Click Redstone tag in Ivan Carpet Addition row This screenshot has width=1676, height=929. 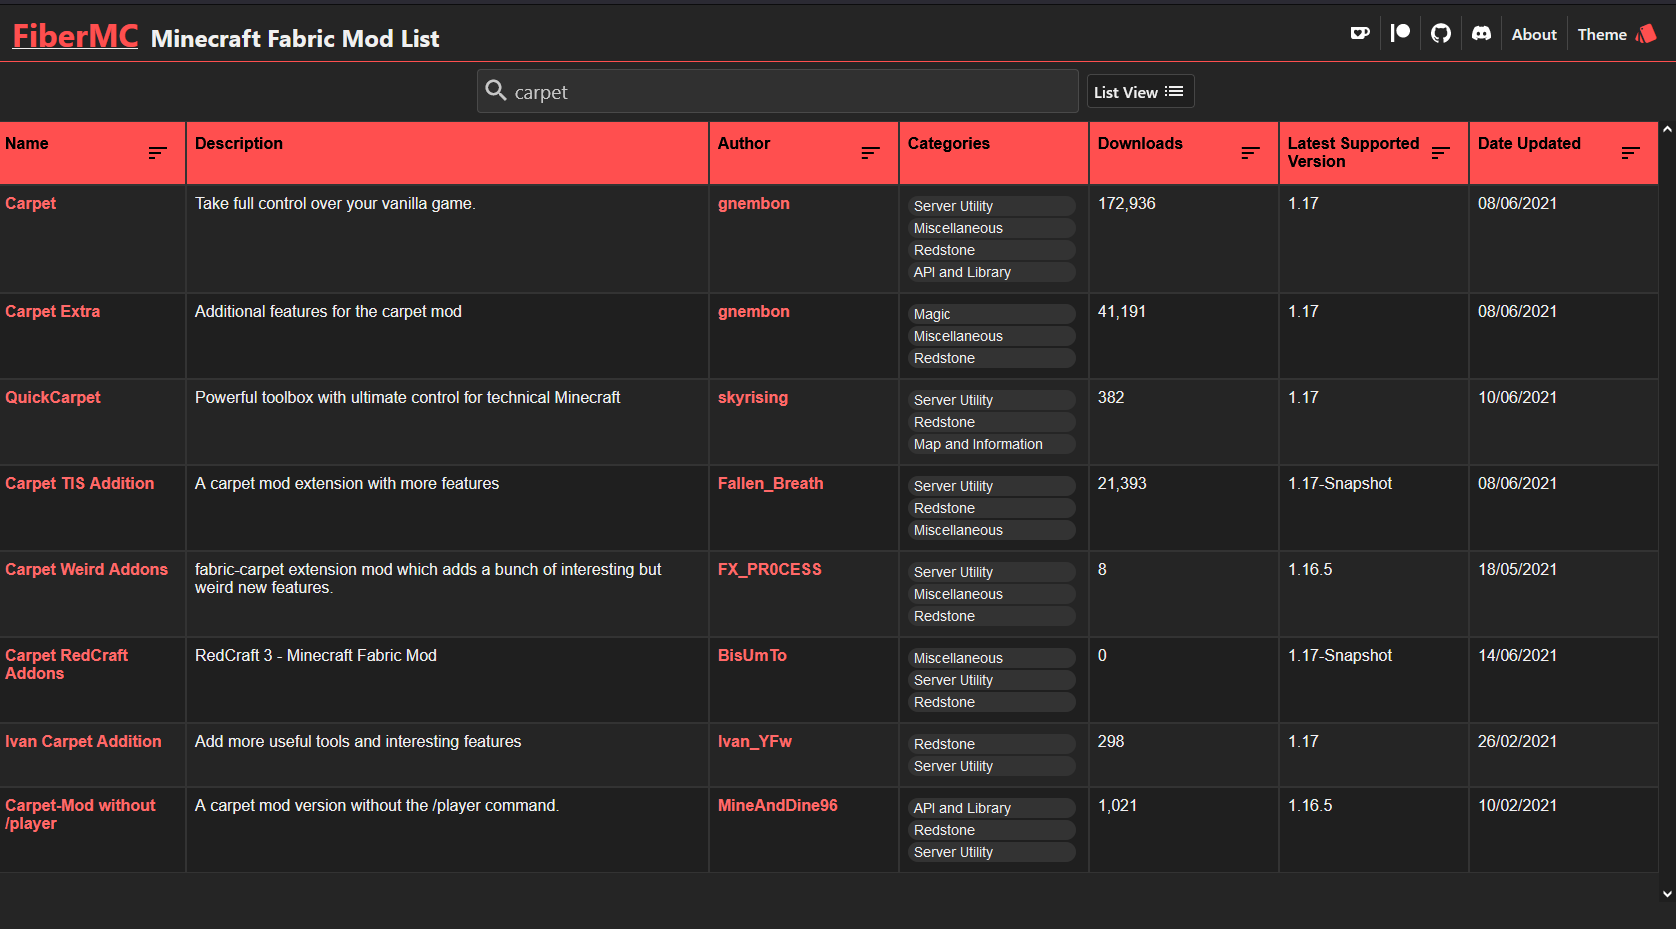pos(992,744)
